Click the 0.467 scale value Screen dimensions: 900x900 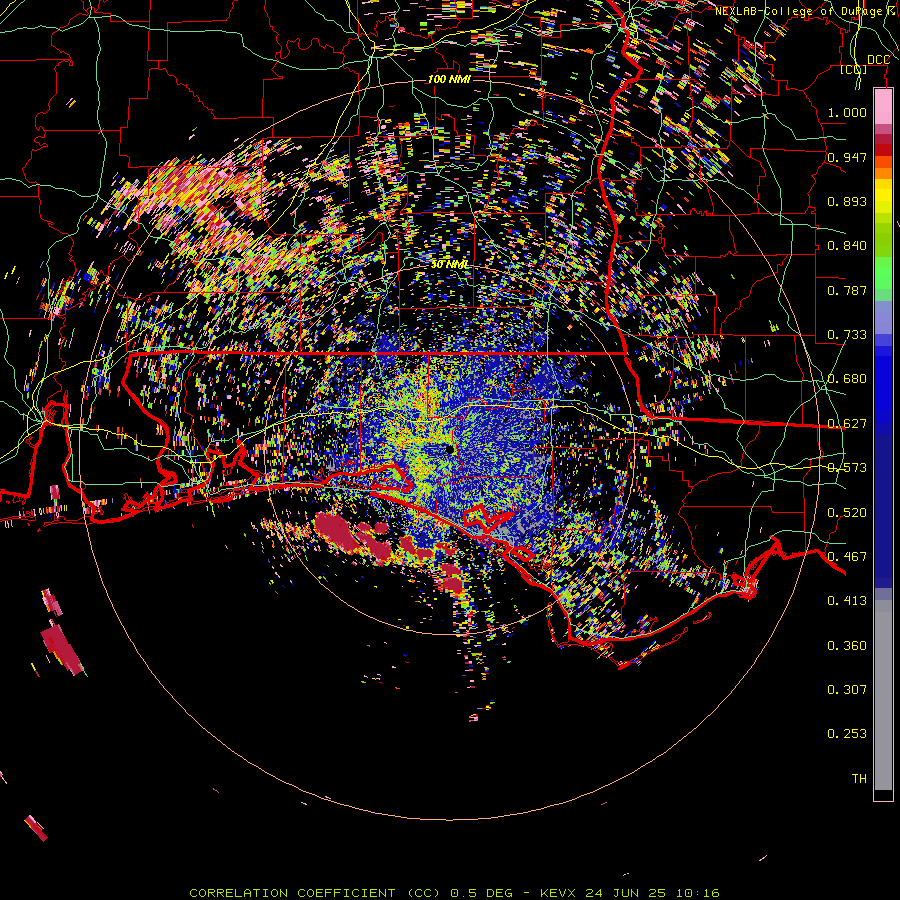(847, 557)
